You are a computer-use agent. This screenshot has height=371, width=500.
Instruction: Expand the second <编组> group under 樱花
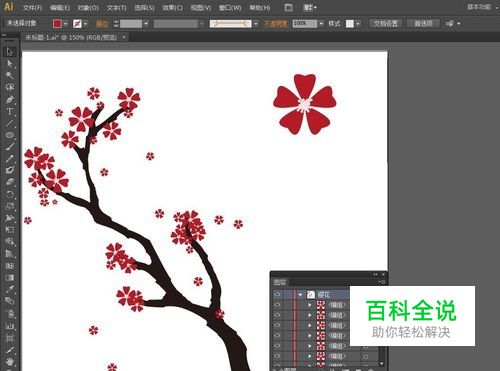point(310,315)
